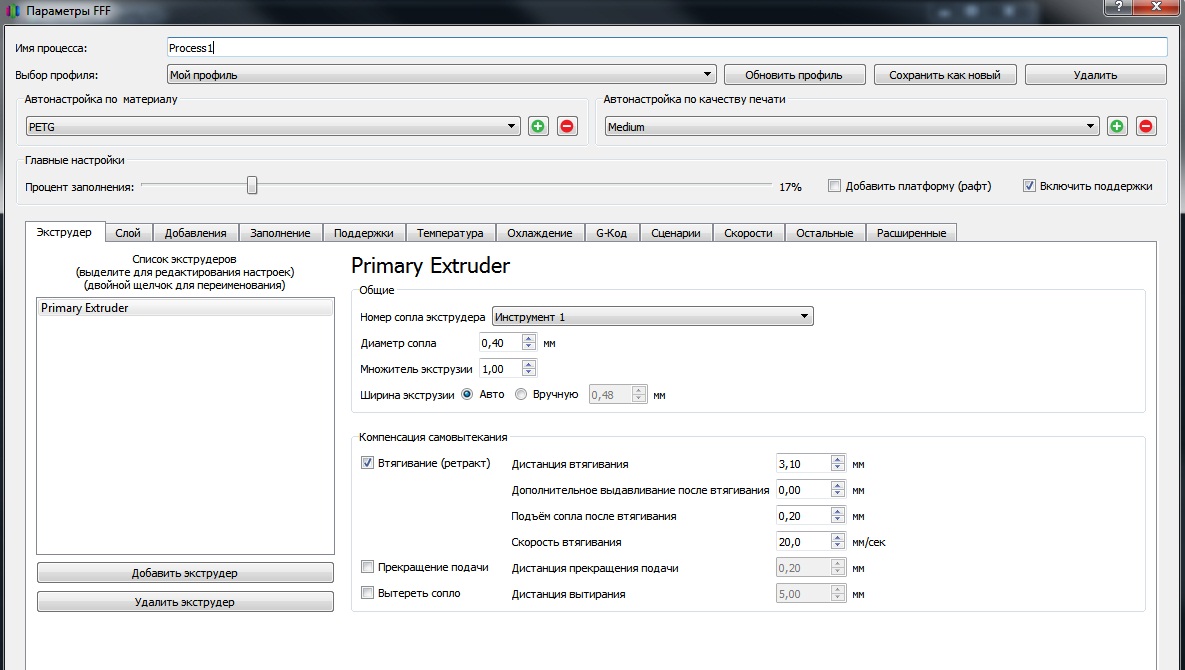Select Primary Extruder in extruder list

tap(185, 308)
